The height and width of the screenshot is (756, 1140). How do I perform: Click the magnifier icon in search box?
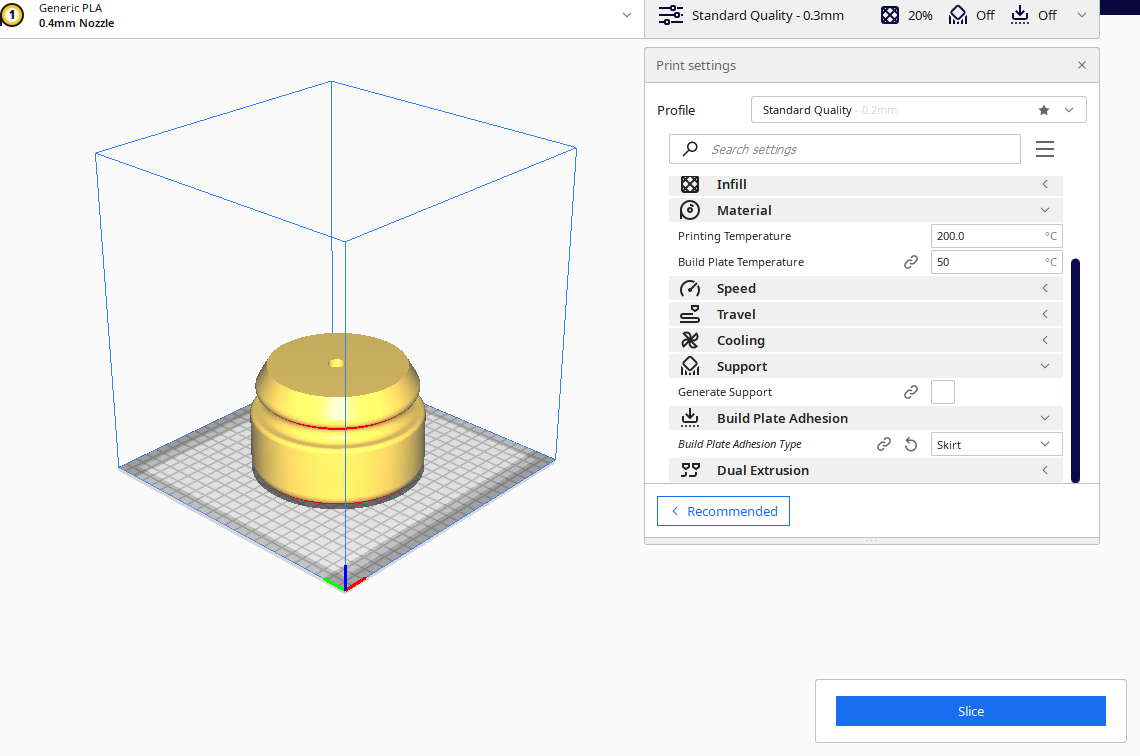click(691, 149)
